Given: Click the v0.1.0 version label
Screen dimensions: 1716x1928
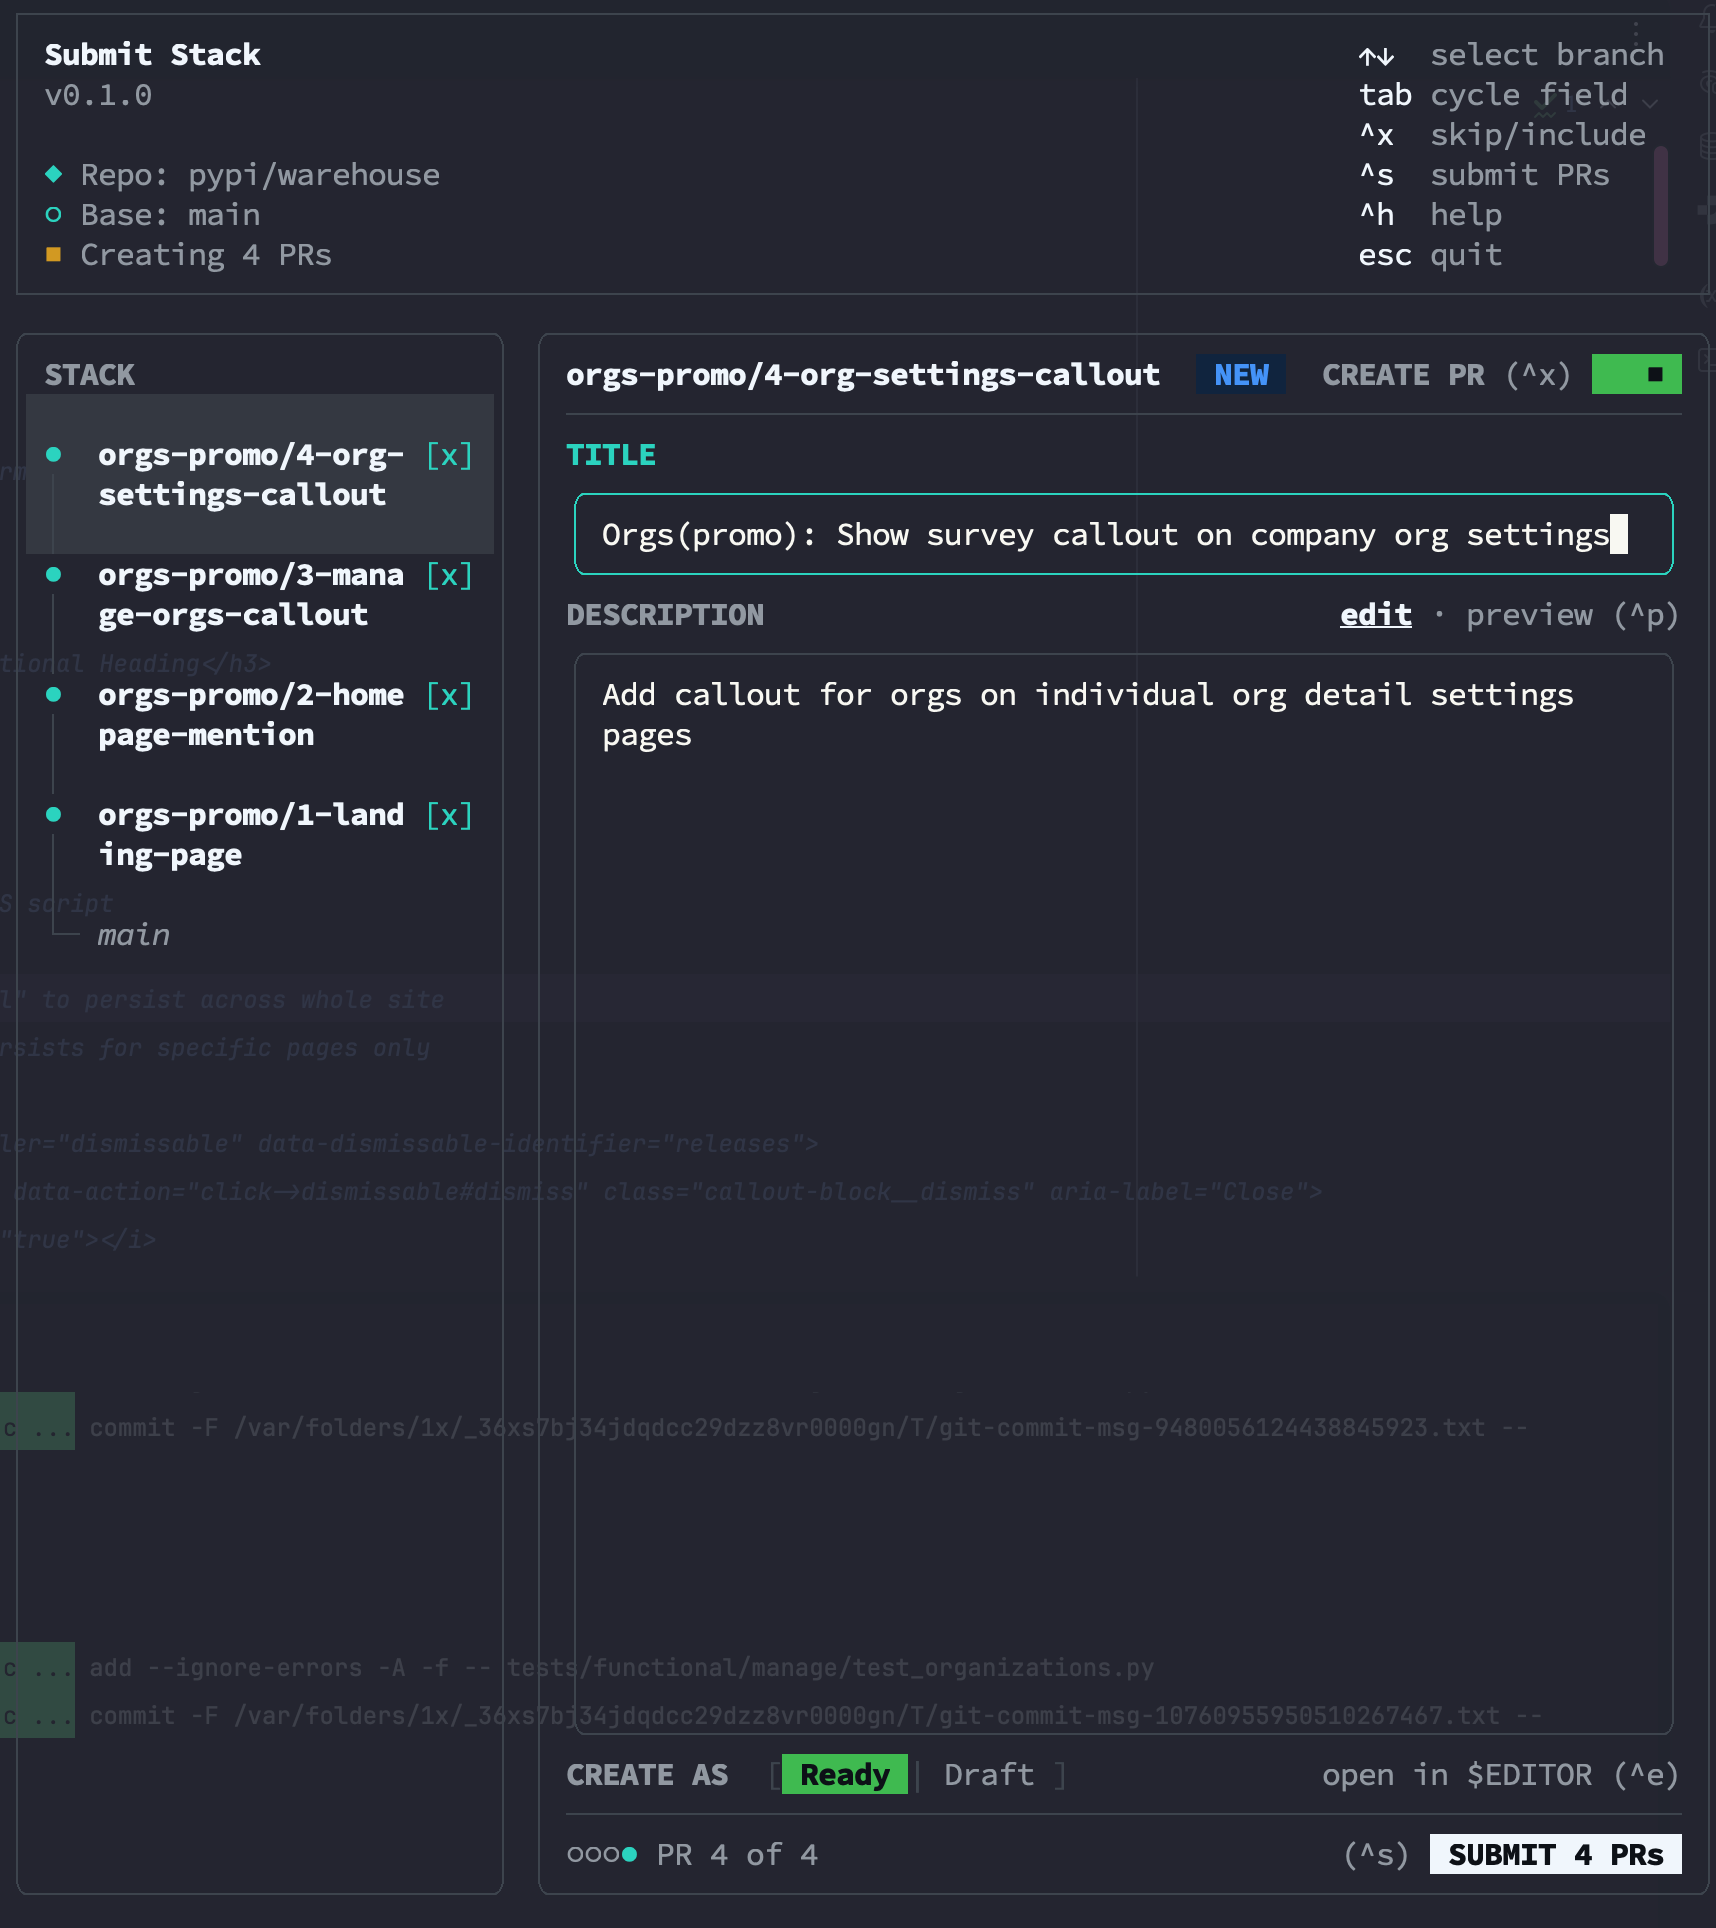Looking at the screenshot, I should point(98,95).
